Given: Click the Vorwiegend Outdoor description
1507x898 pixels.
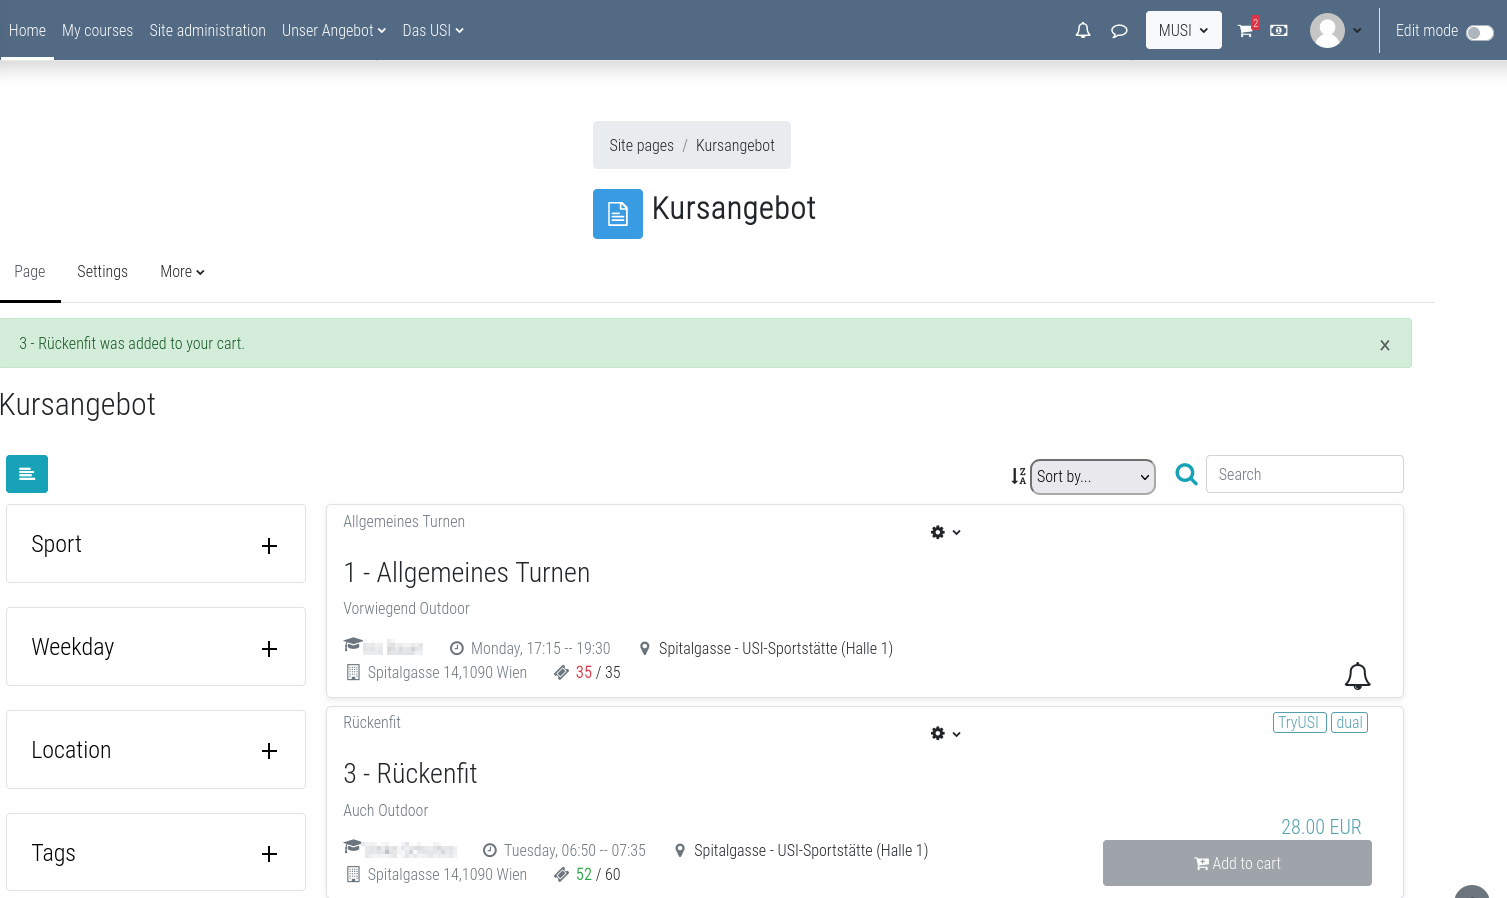Looking at the screenshot, I should coord(406,609).
